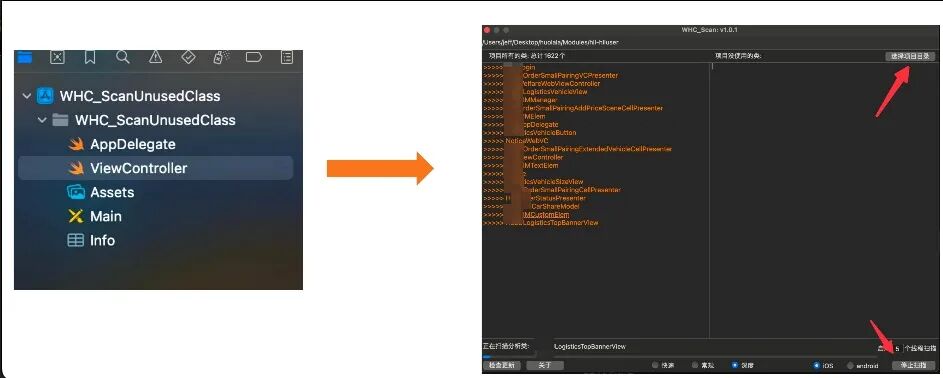The width and height of the screenshot is (943, 378).
Task: Click the OrderSmallPairingVCPresenter list entry
Action: 570,76
